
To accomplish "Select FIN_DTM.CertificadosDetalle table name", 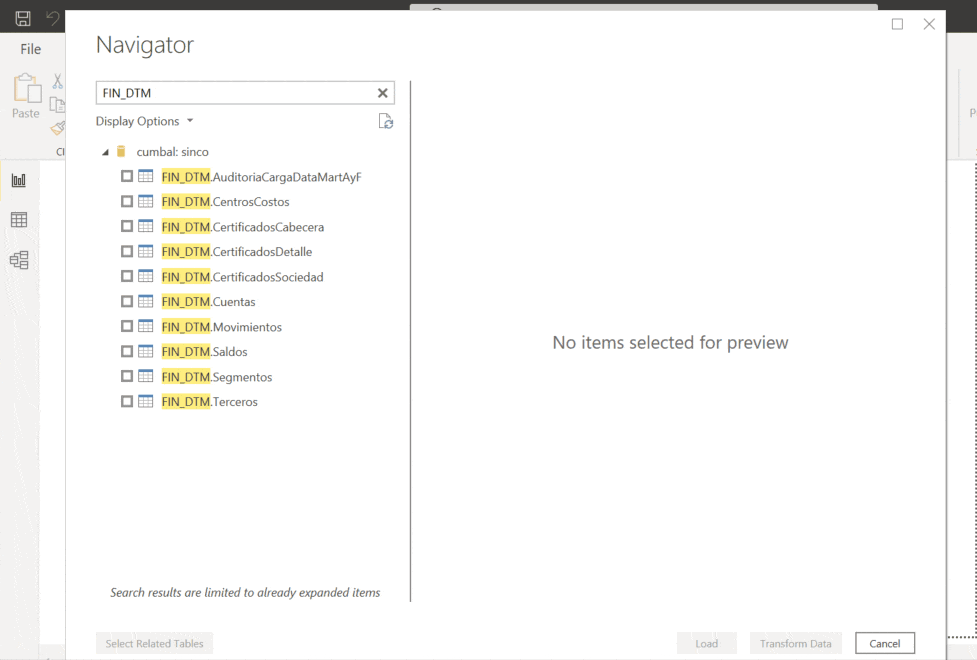I will click(x=237, y=252).
